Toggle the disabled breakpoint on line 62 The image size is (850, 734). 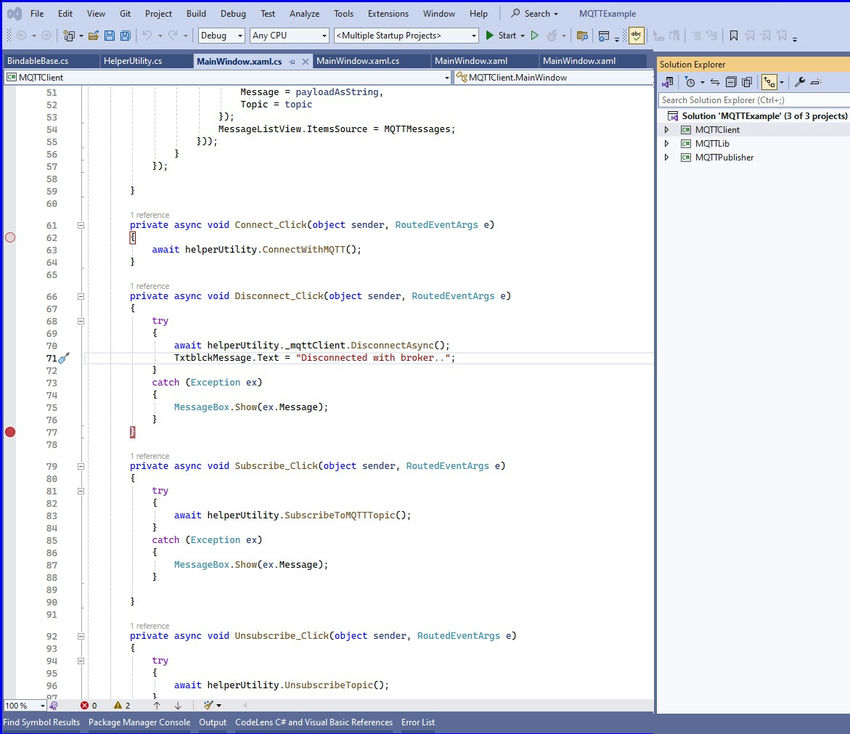click(10, 238)
